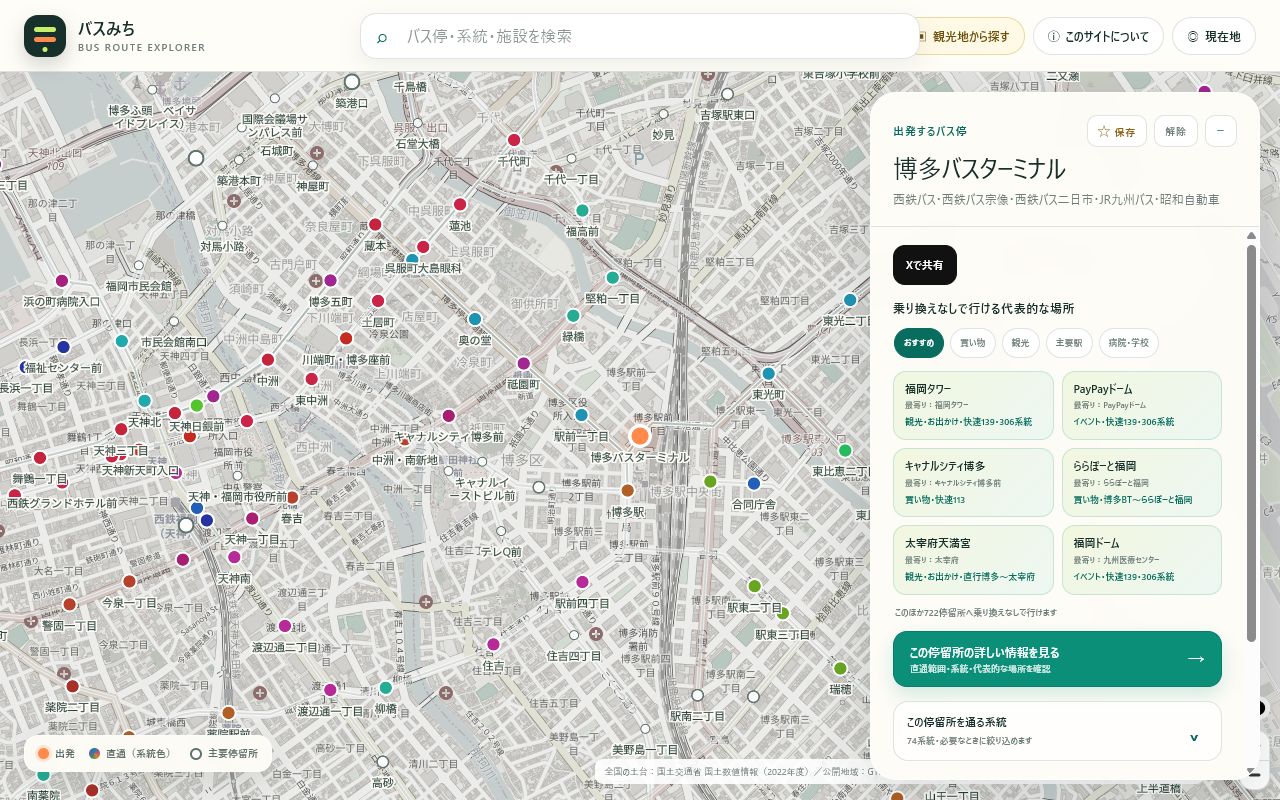The width and height of the screenshot is (1280, 800).
Task: Click the red marker at 千代町
Action: click(x=514, y=140)
